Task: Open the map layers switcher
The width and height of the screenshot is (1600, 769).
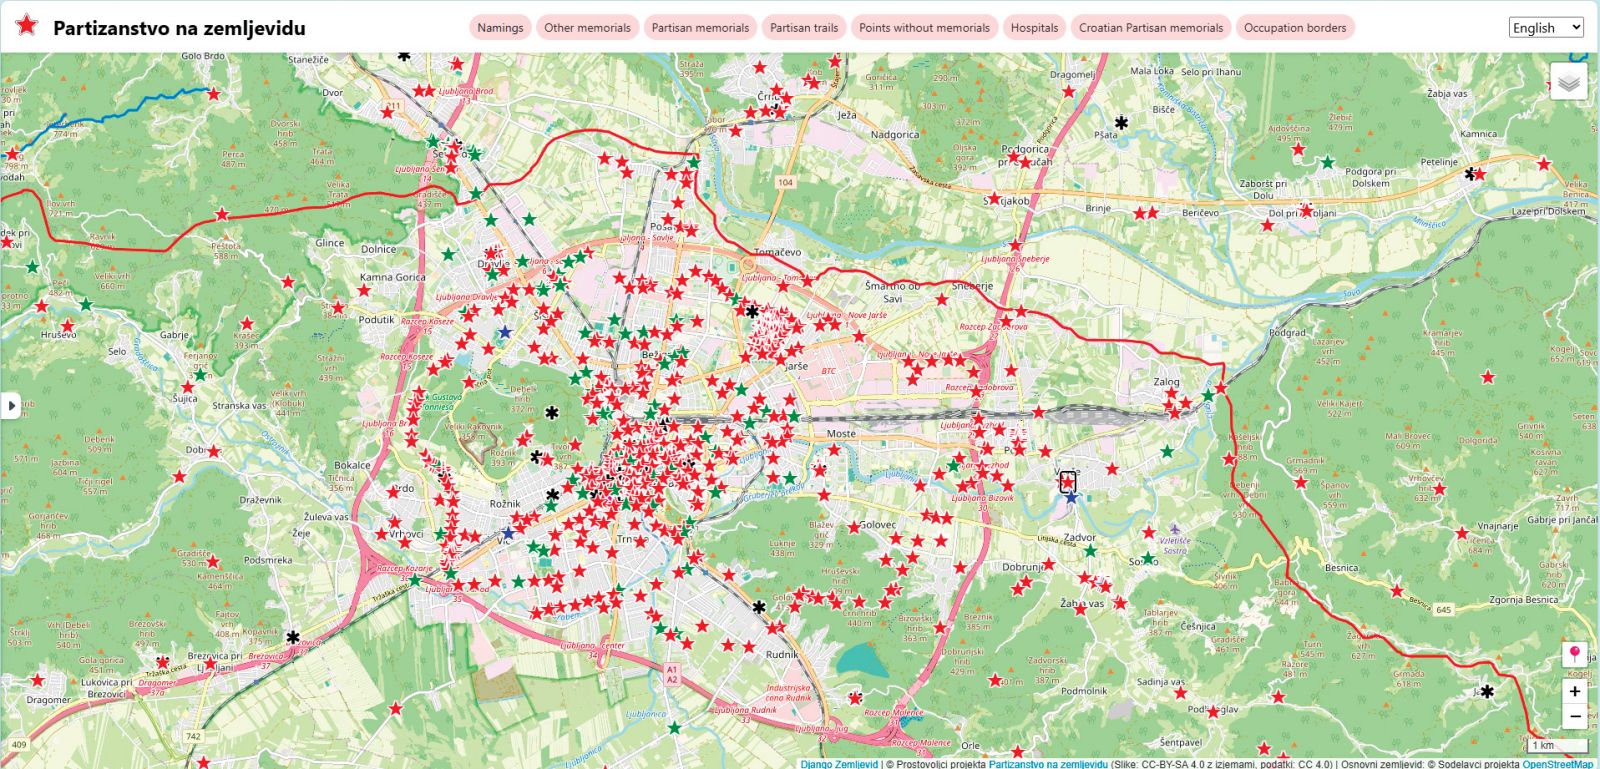Action: click(x=1569, y=82)
